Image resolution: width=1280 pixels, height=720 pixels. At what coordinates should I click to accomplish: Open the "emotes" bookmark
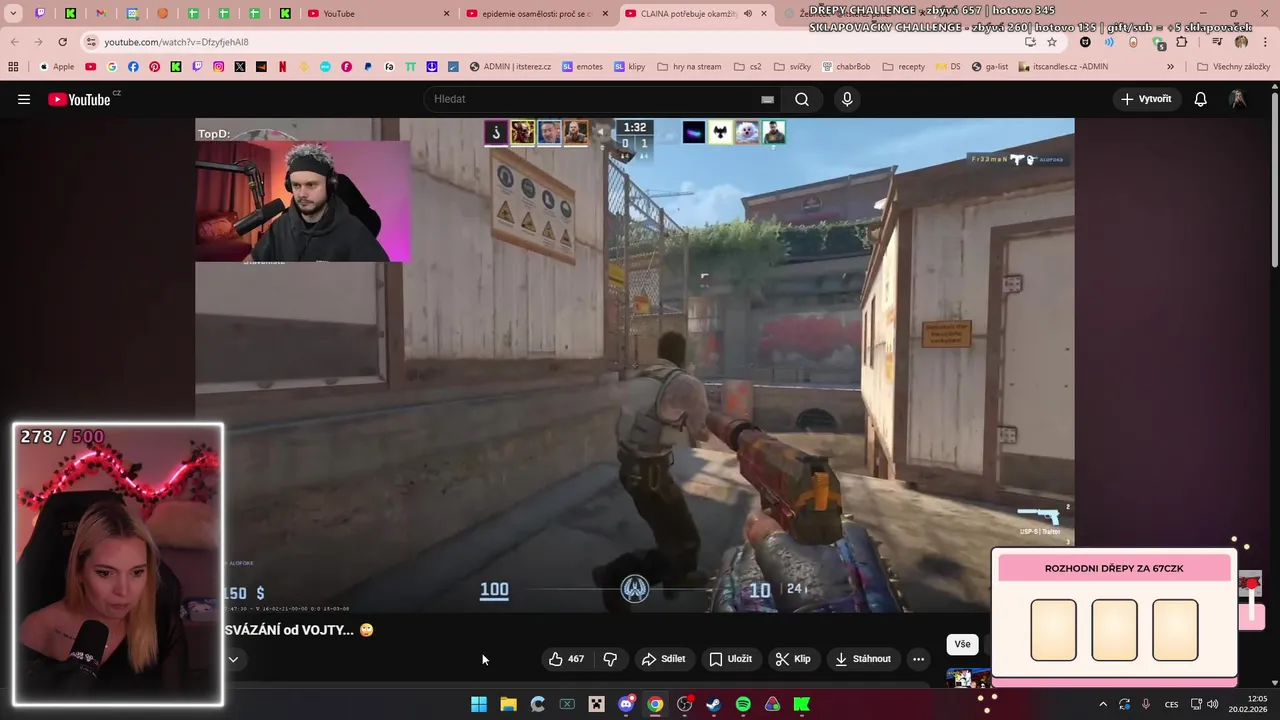tap(582, 67)
